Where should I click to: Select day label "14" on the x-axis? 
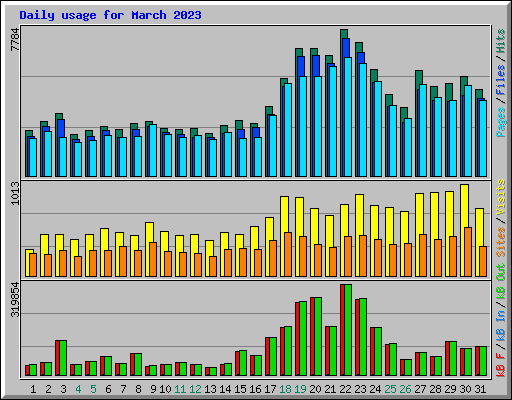(x=225, y=389)
